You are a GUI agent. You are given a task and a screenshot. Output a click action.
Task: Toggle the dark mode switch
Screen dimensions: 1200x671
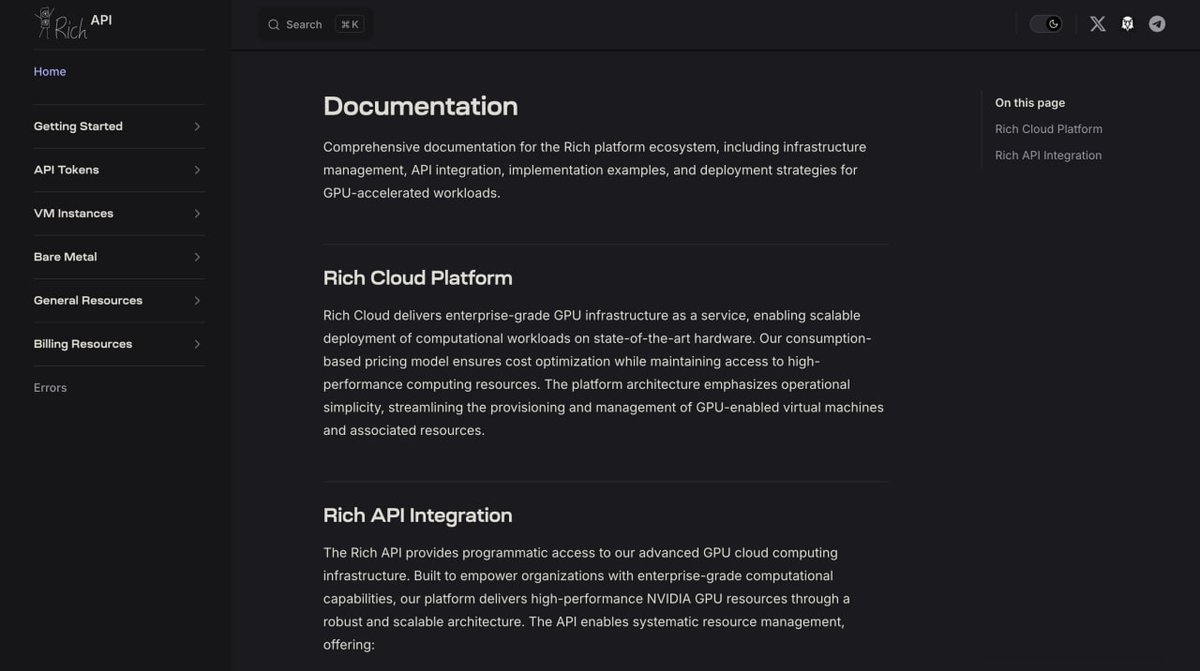(1046, 24)
